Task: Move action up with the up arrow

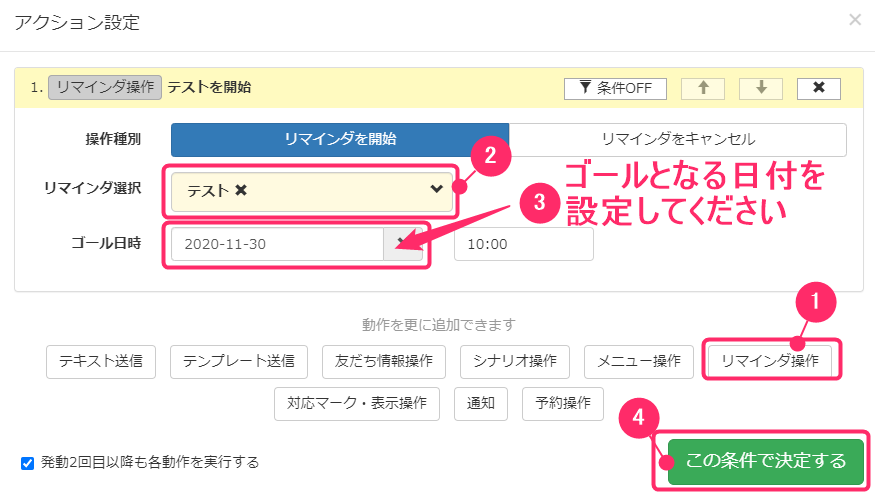Action: pyautogui.click(x=703, y=88)
